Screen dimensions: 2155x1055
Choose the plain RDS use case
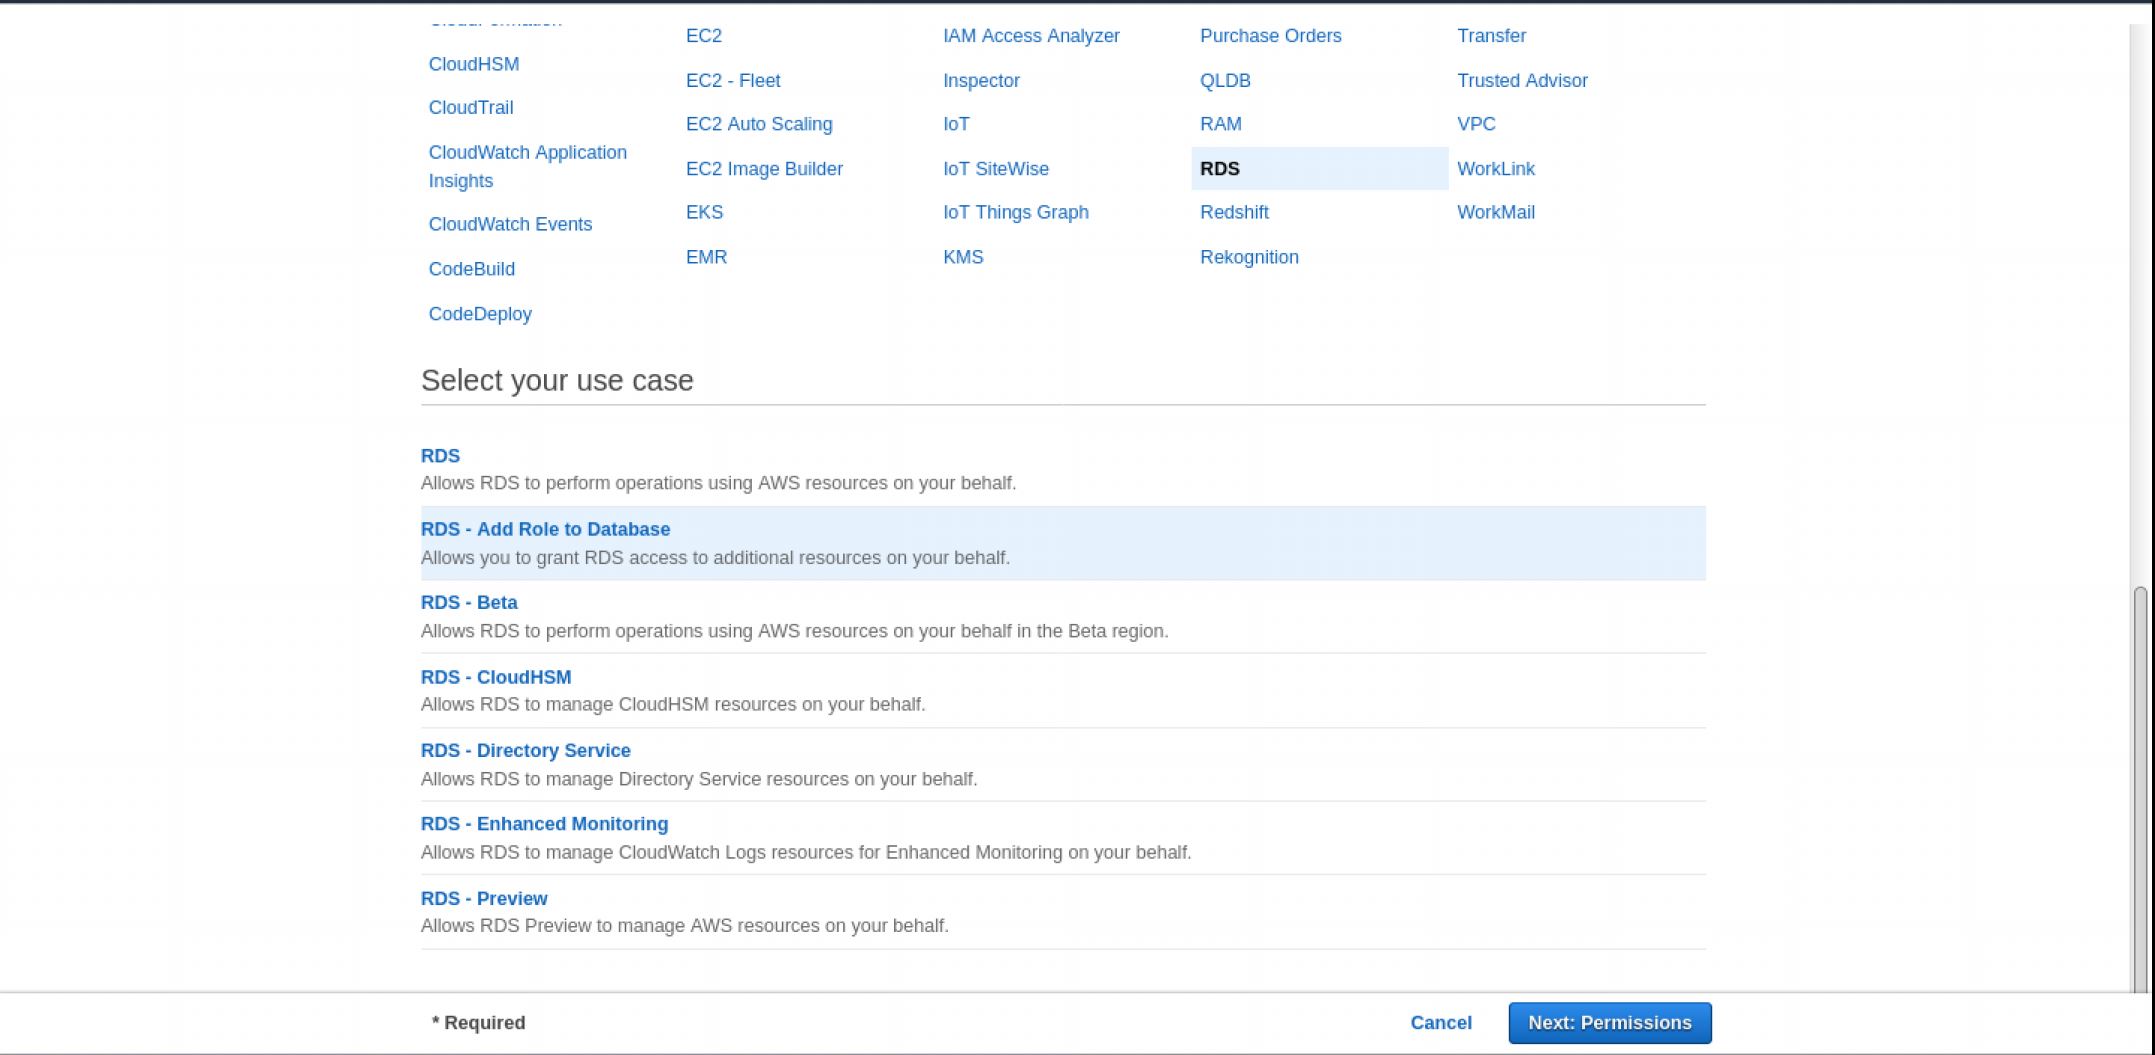point(440,456)
